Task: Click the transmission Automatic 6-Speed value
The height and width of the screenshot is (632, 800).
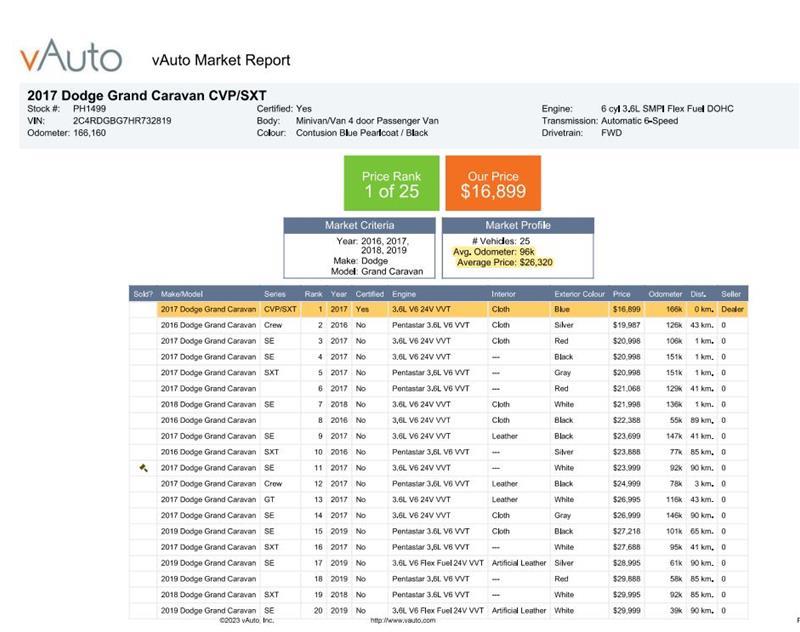Action: (x=639, y=121)
